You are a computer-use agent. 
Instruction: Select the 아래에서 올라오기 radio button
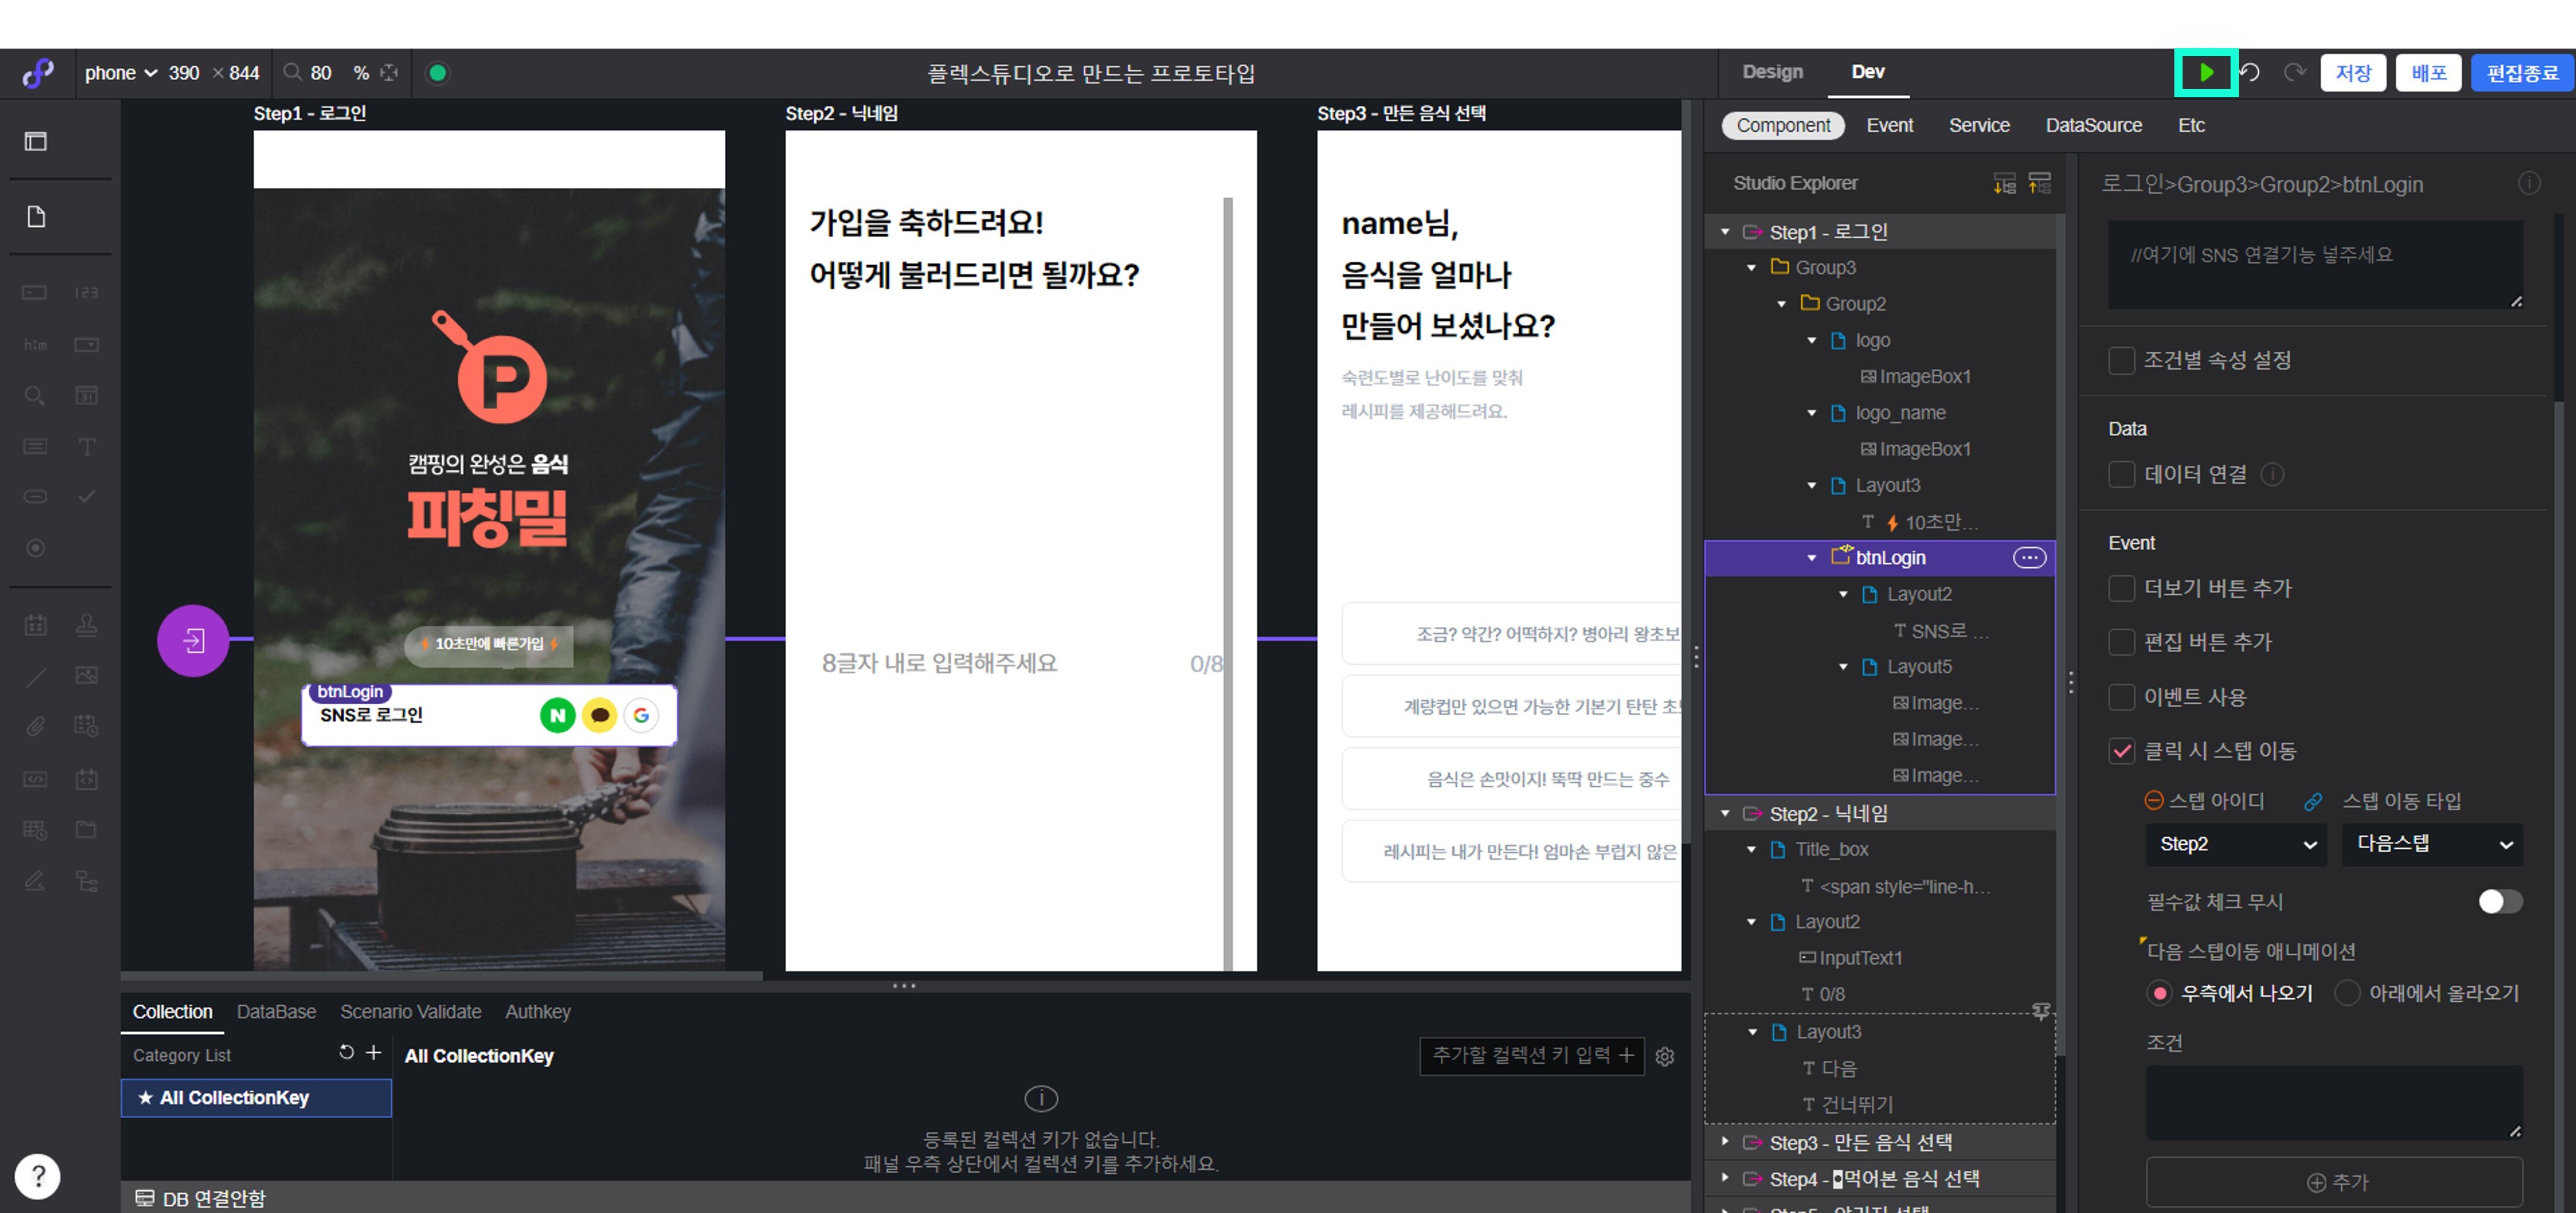point(2347,993)
